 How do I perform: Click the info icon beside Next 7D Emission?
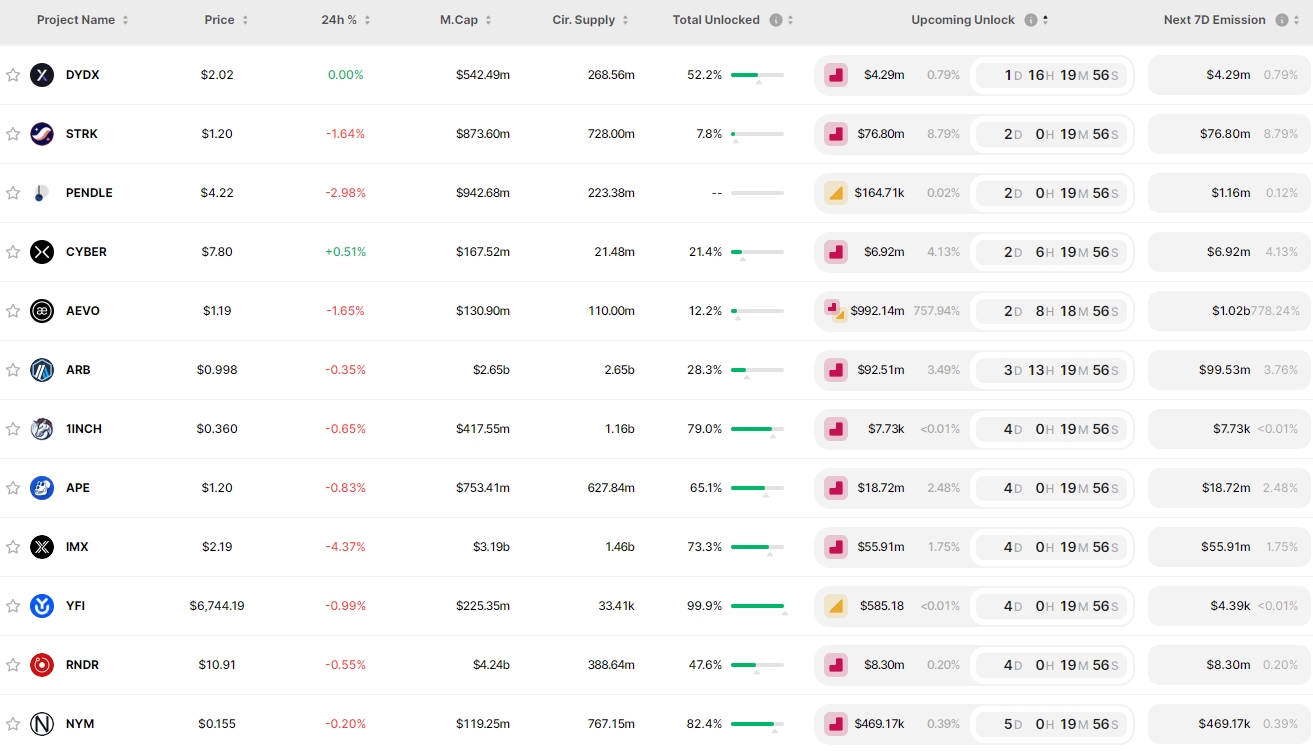coord(1282,20)
